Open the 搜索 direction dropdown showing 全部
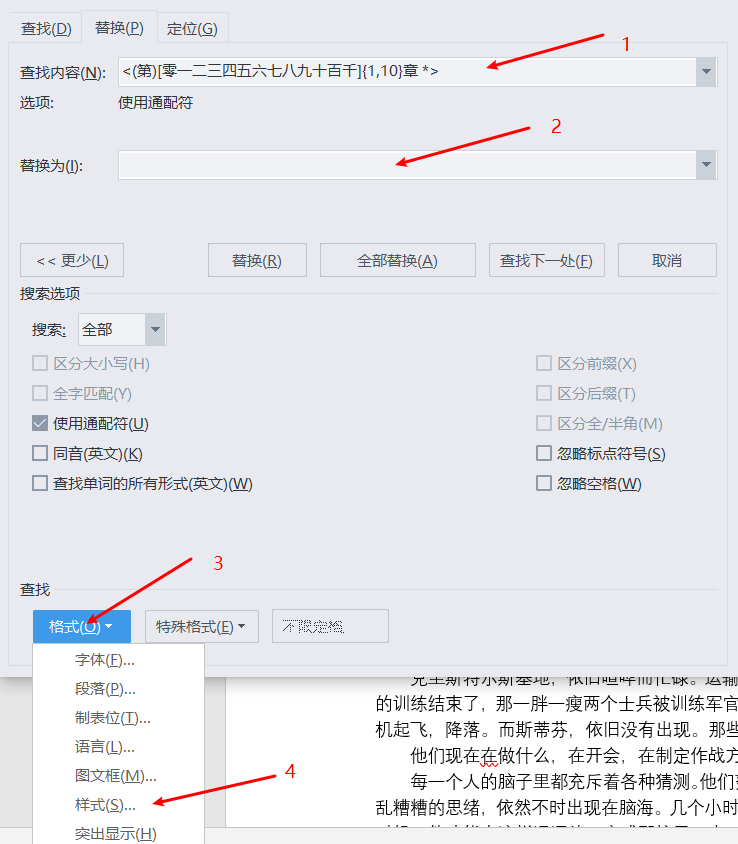Viewport: 738px width, 844px height. click(122, 329)
